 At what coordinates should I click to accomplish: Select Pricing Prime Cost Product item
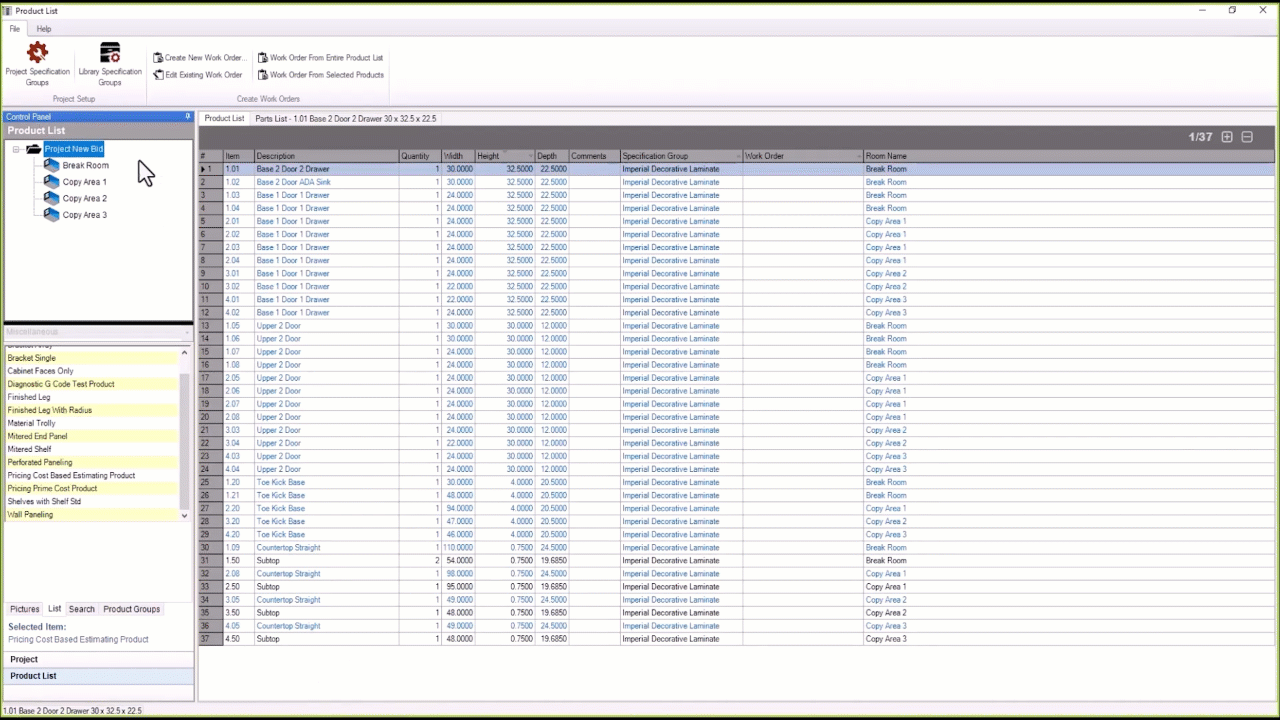(x=92, y=488)
